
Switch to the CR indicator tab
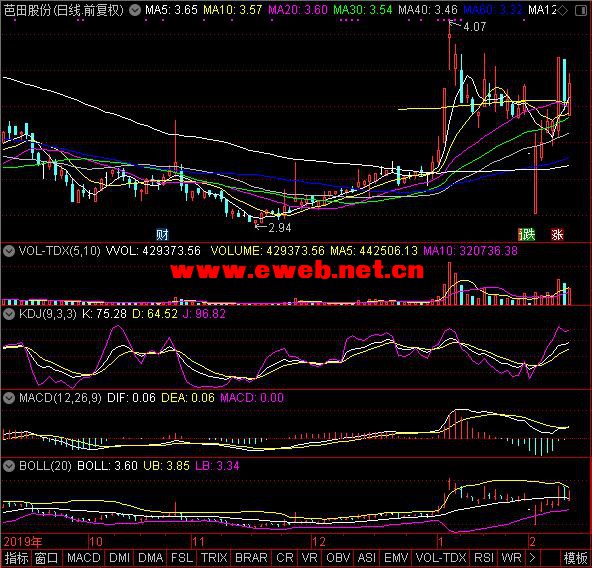tap(285, 558)
